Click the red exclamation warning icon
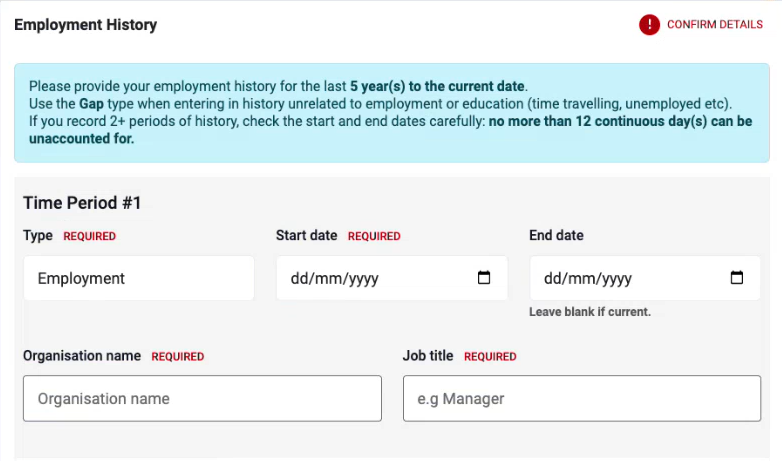 pyautogui.click(x=650, y=25)
